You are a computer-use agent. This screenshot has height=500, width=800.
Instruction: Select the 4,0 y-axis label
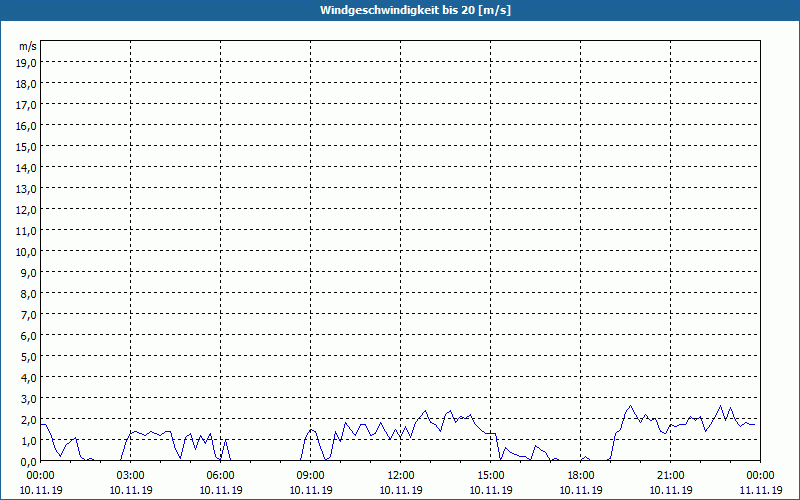pos(28,378)
